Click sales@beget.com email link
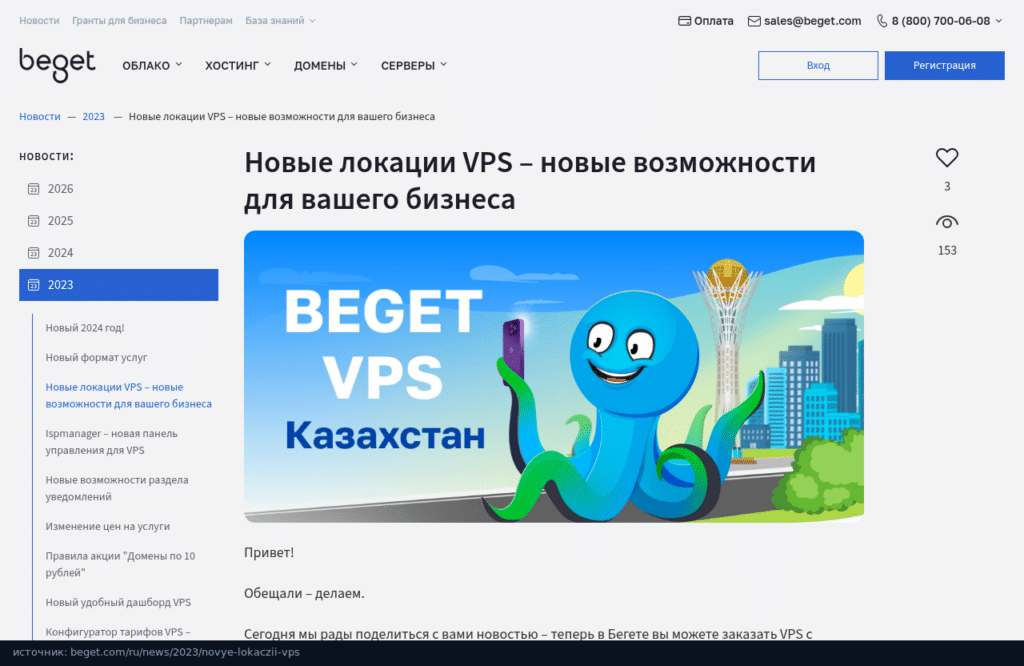The width and height of the screenshot is (1024, 666). pos(812,21)
